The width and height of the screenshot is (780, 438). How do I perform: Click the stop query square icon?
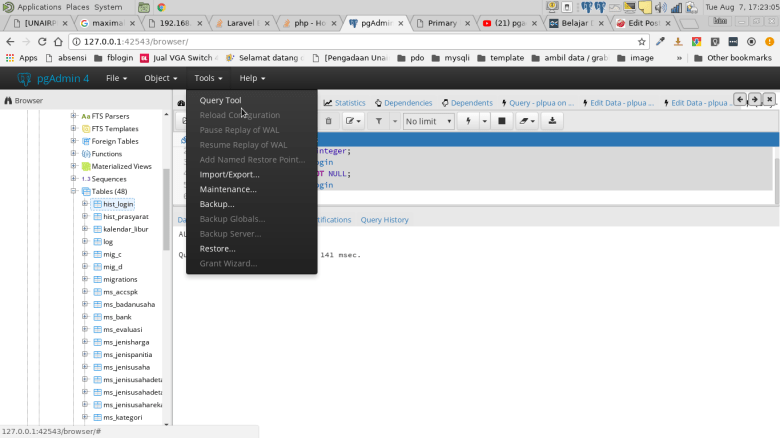point(502,121)
